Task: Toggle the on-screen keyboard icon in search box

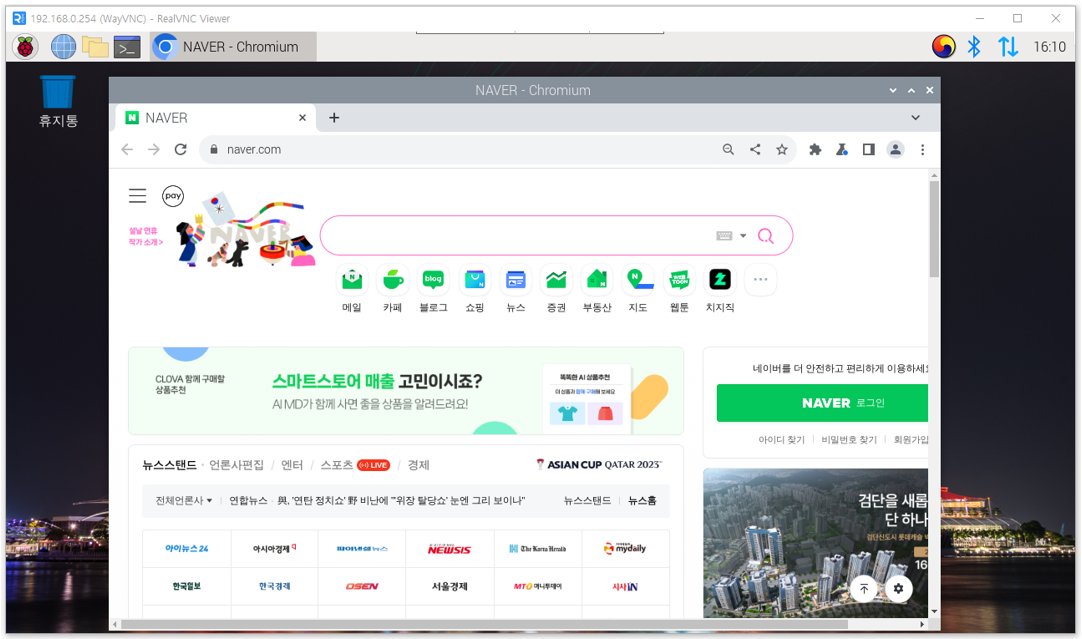Action: (x=724, y=236)
